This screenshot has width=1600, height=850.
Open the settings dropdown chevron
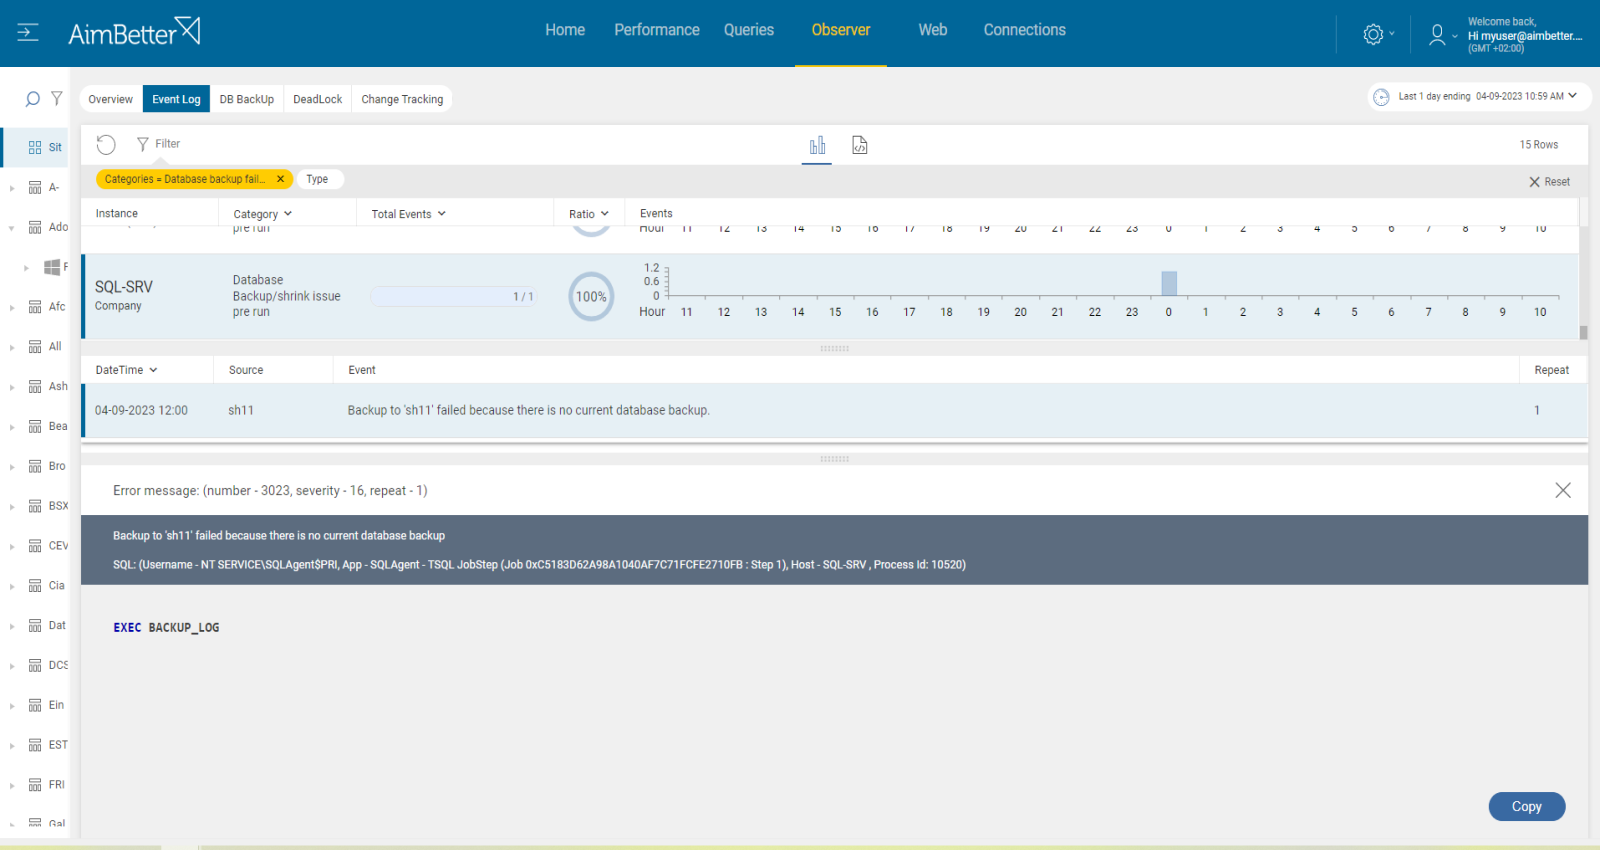point(1392,34)
